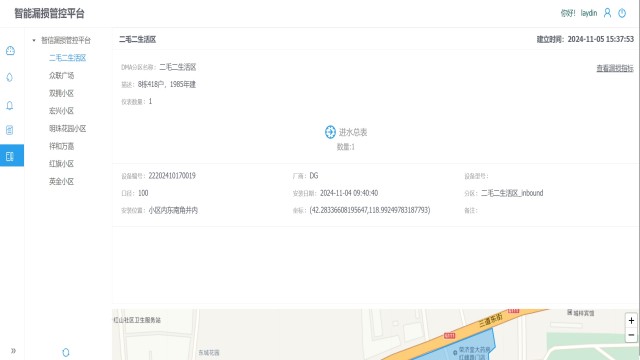640x360 pixels.
Task: Select 英金小区 in the tree
Action: tap(61, 181)
